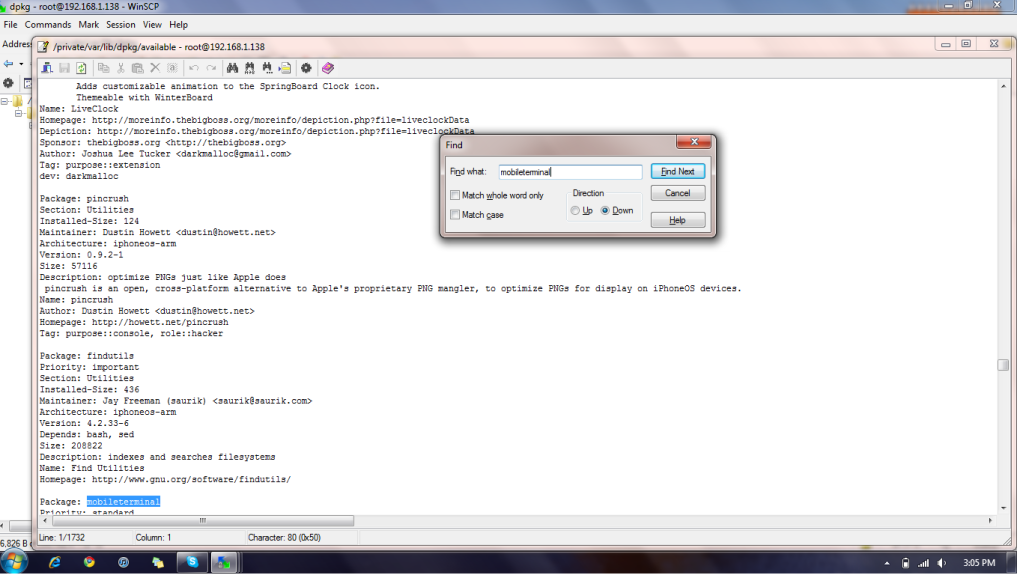Collapse the second nested folder tree node
This screenshot has width=1023, height=575.
[19, 114]
